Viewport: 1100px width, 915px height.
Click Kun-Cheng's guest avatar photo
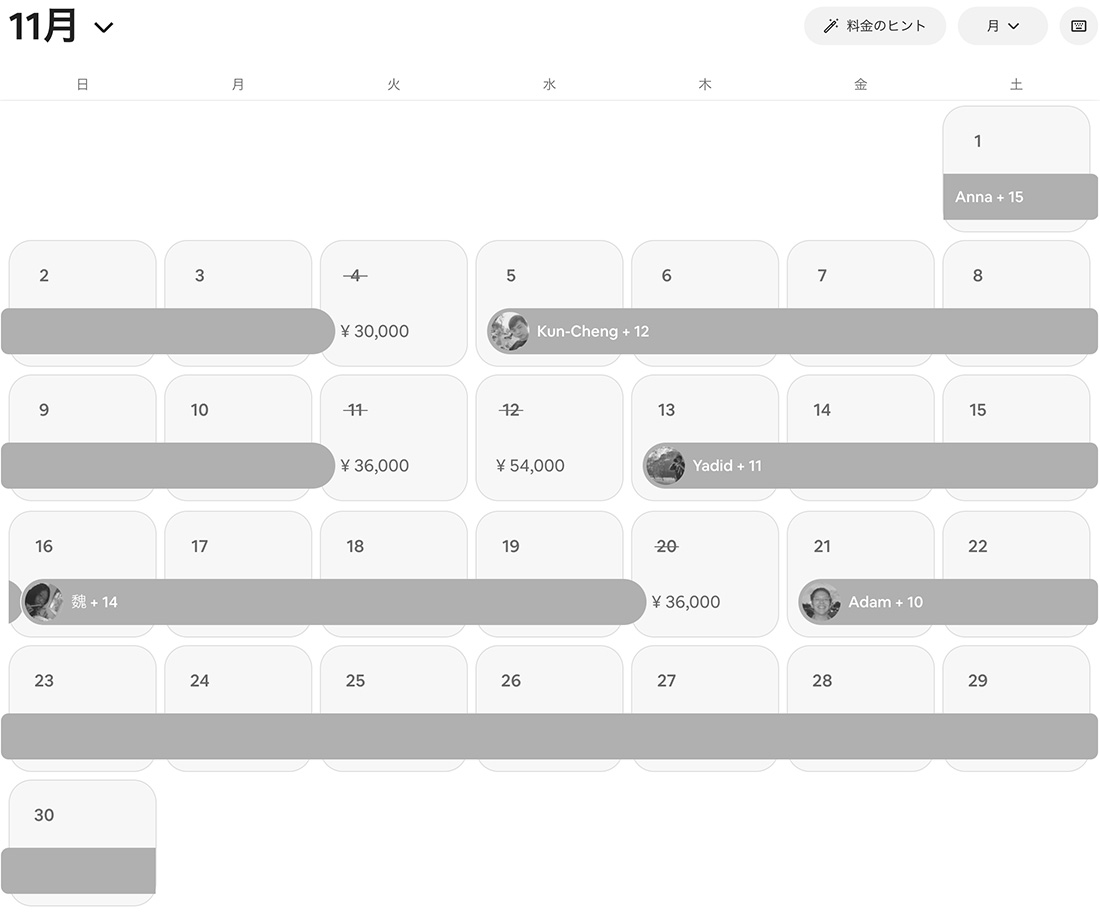pos(509,331)
